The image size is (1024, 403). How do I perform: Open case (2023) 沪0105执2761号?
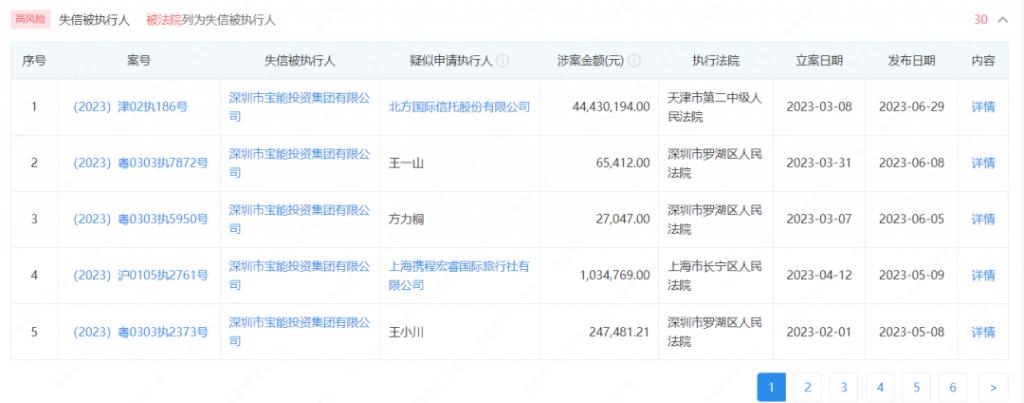tap(140, 276)
